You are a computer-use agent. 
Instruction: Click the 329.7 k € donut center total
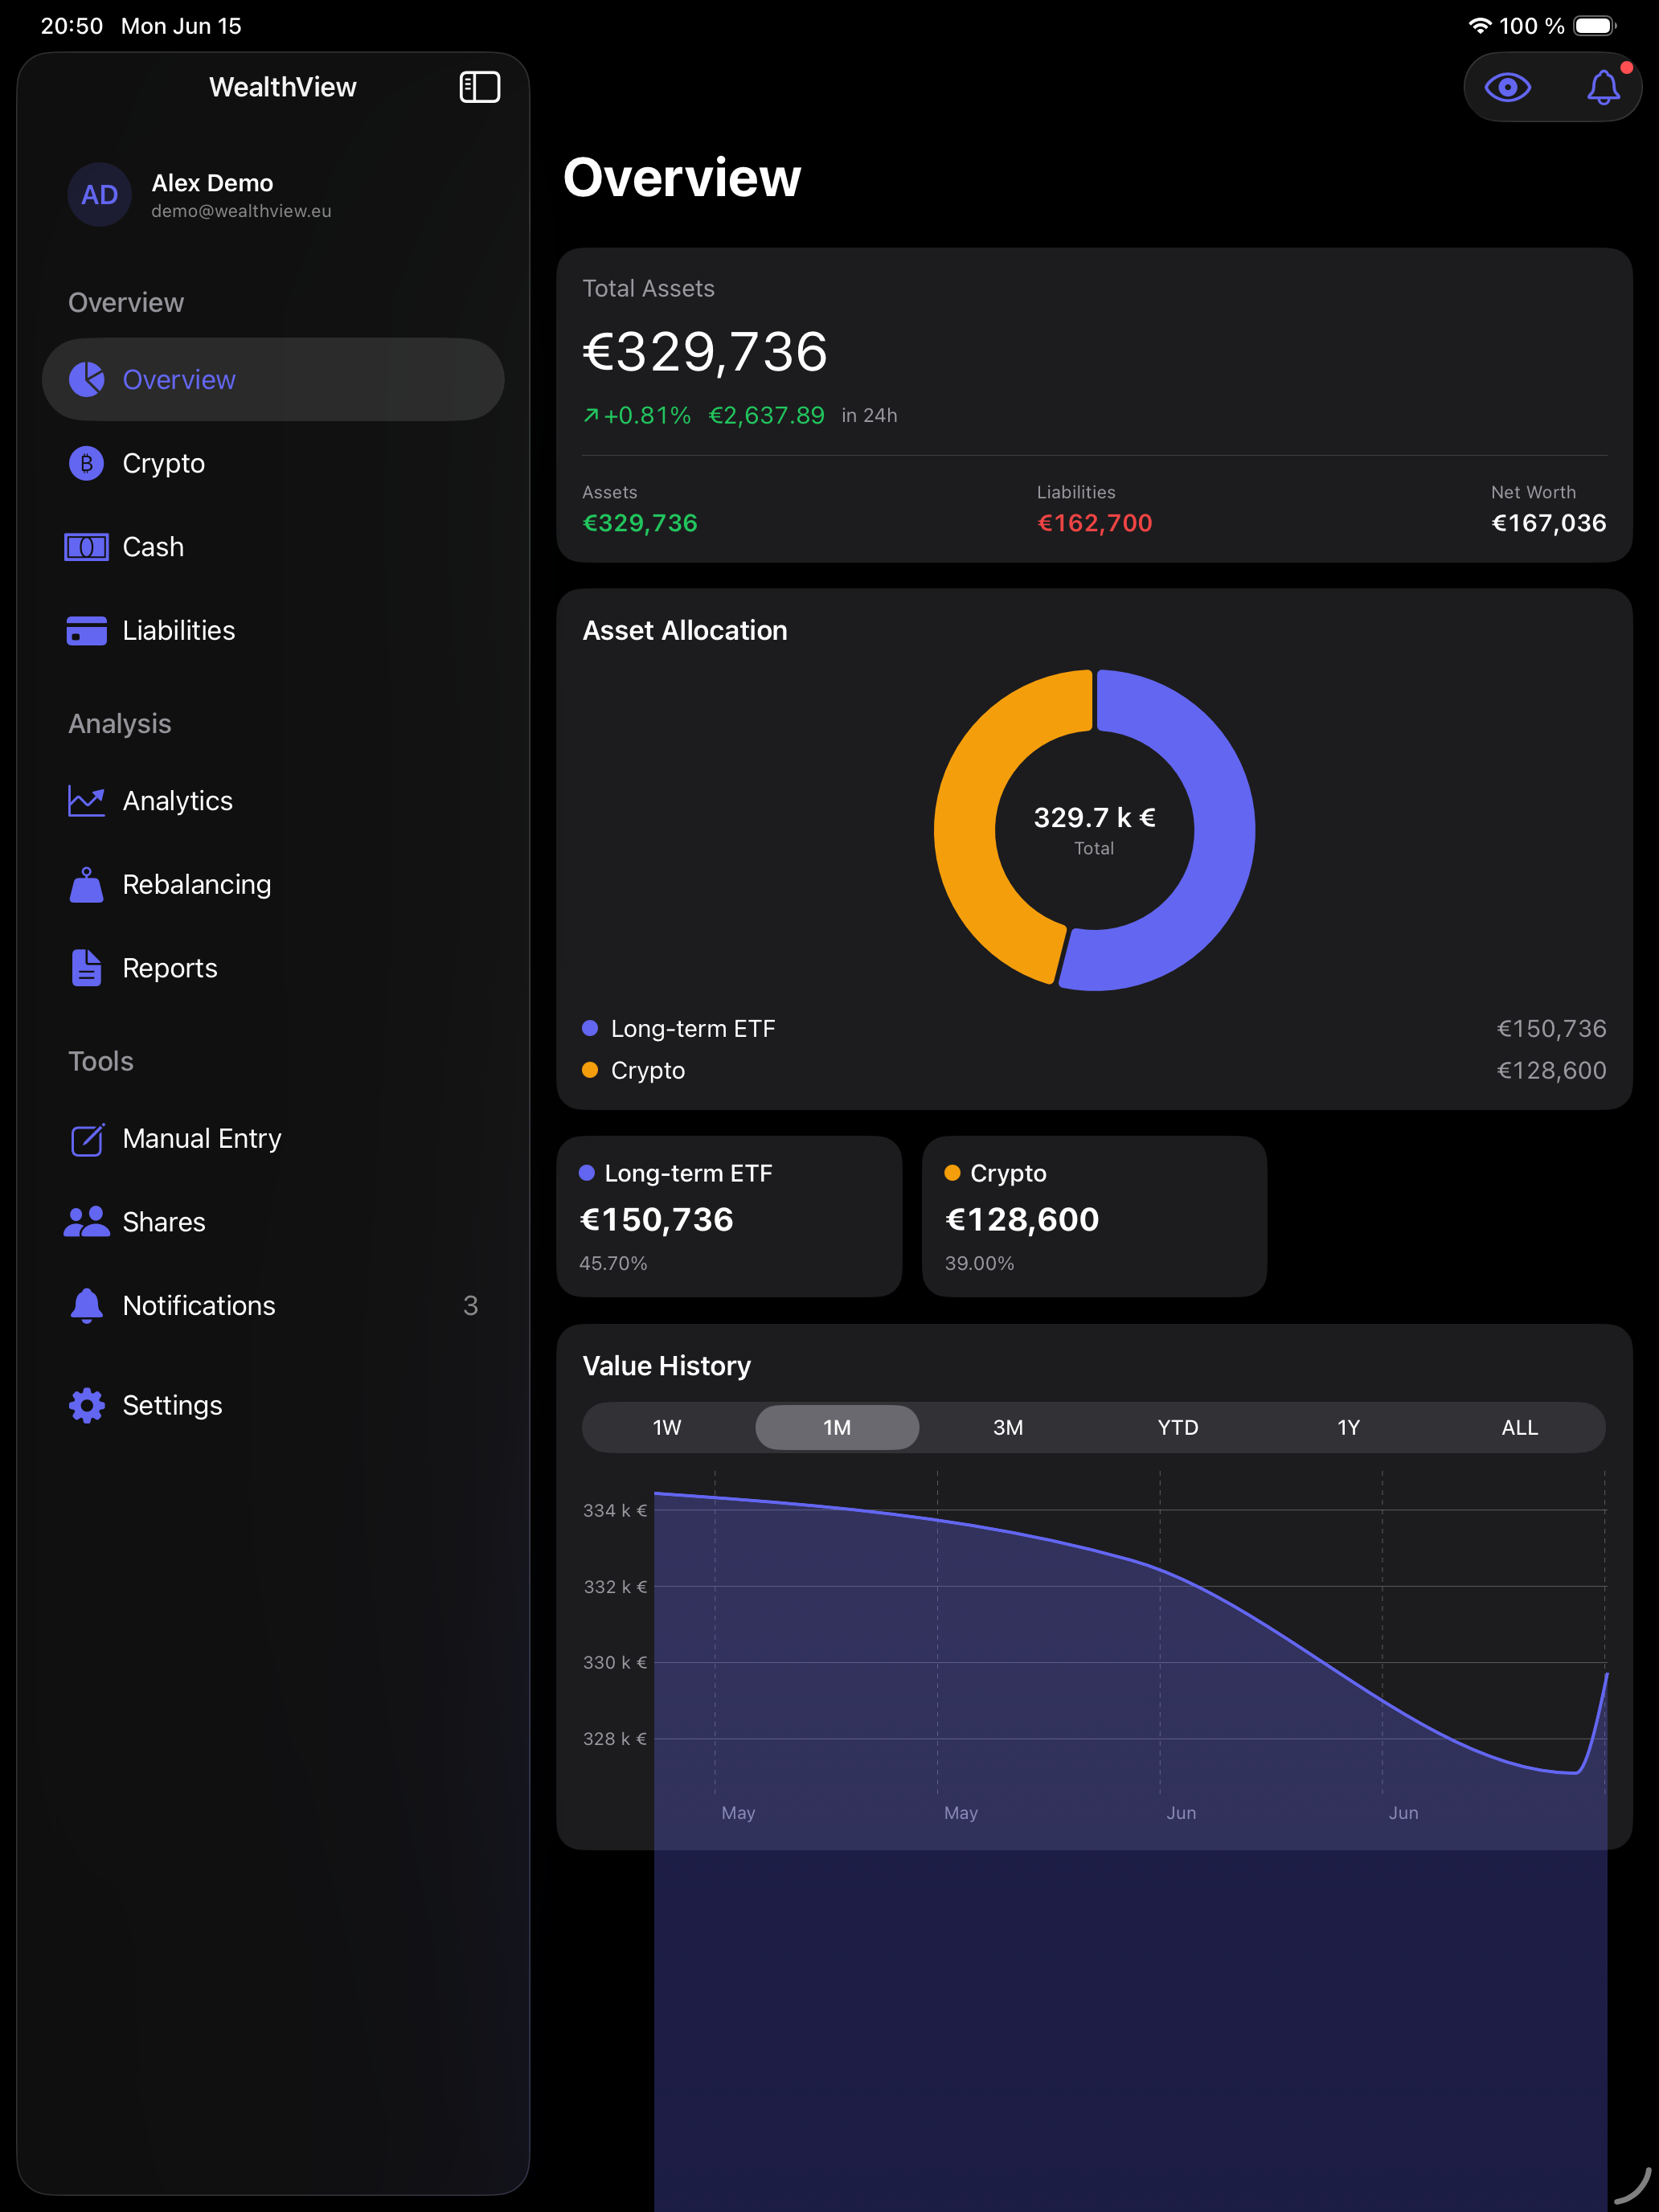point(1094,817)
